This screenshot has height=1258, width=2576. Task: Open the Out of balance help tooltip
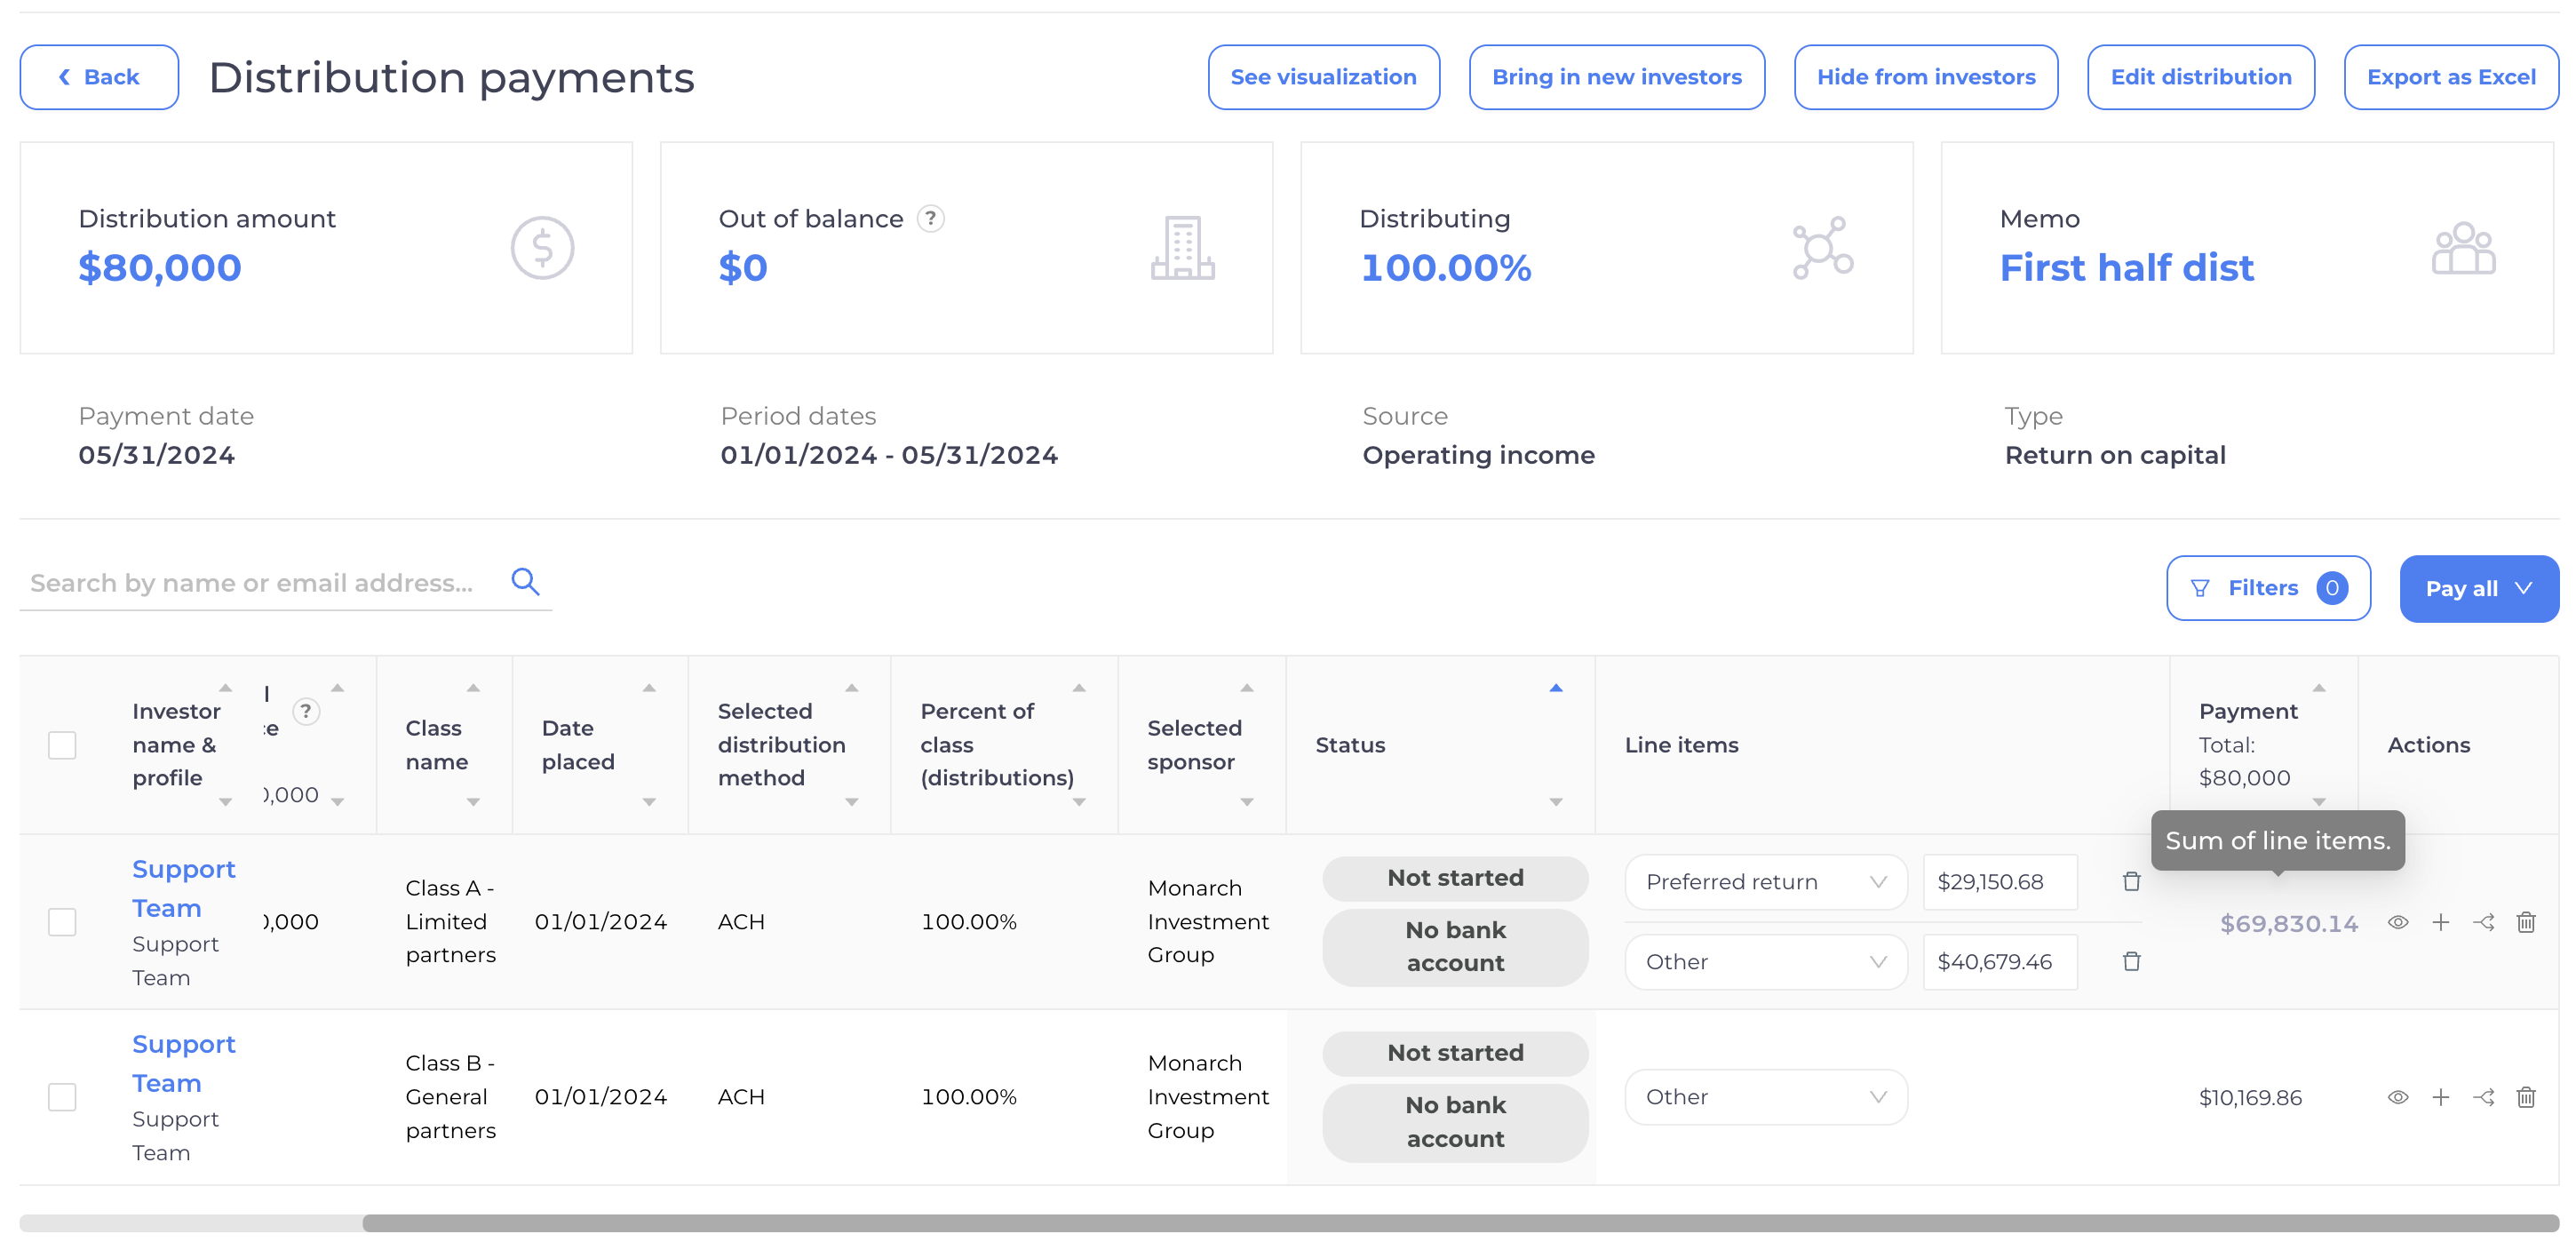pyautogui.click(x=931, y=219)
